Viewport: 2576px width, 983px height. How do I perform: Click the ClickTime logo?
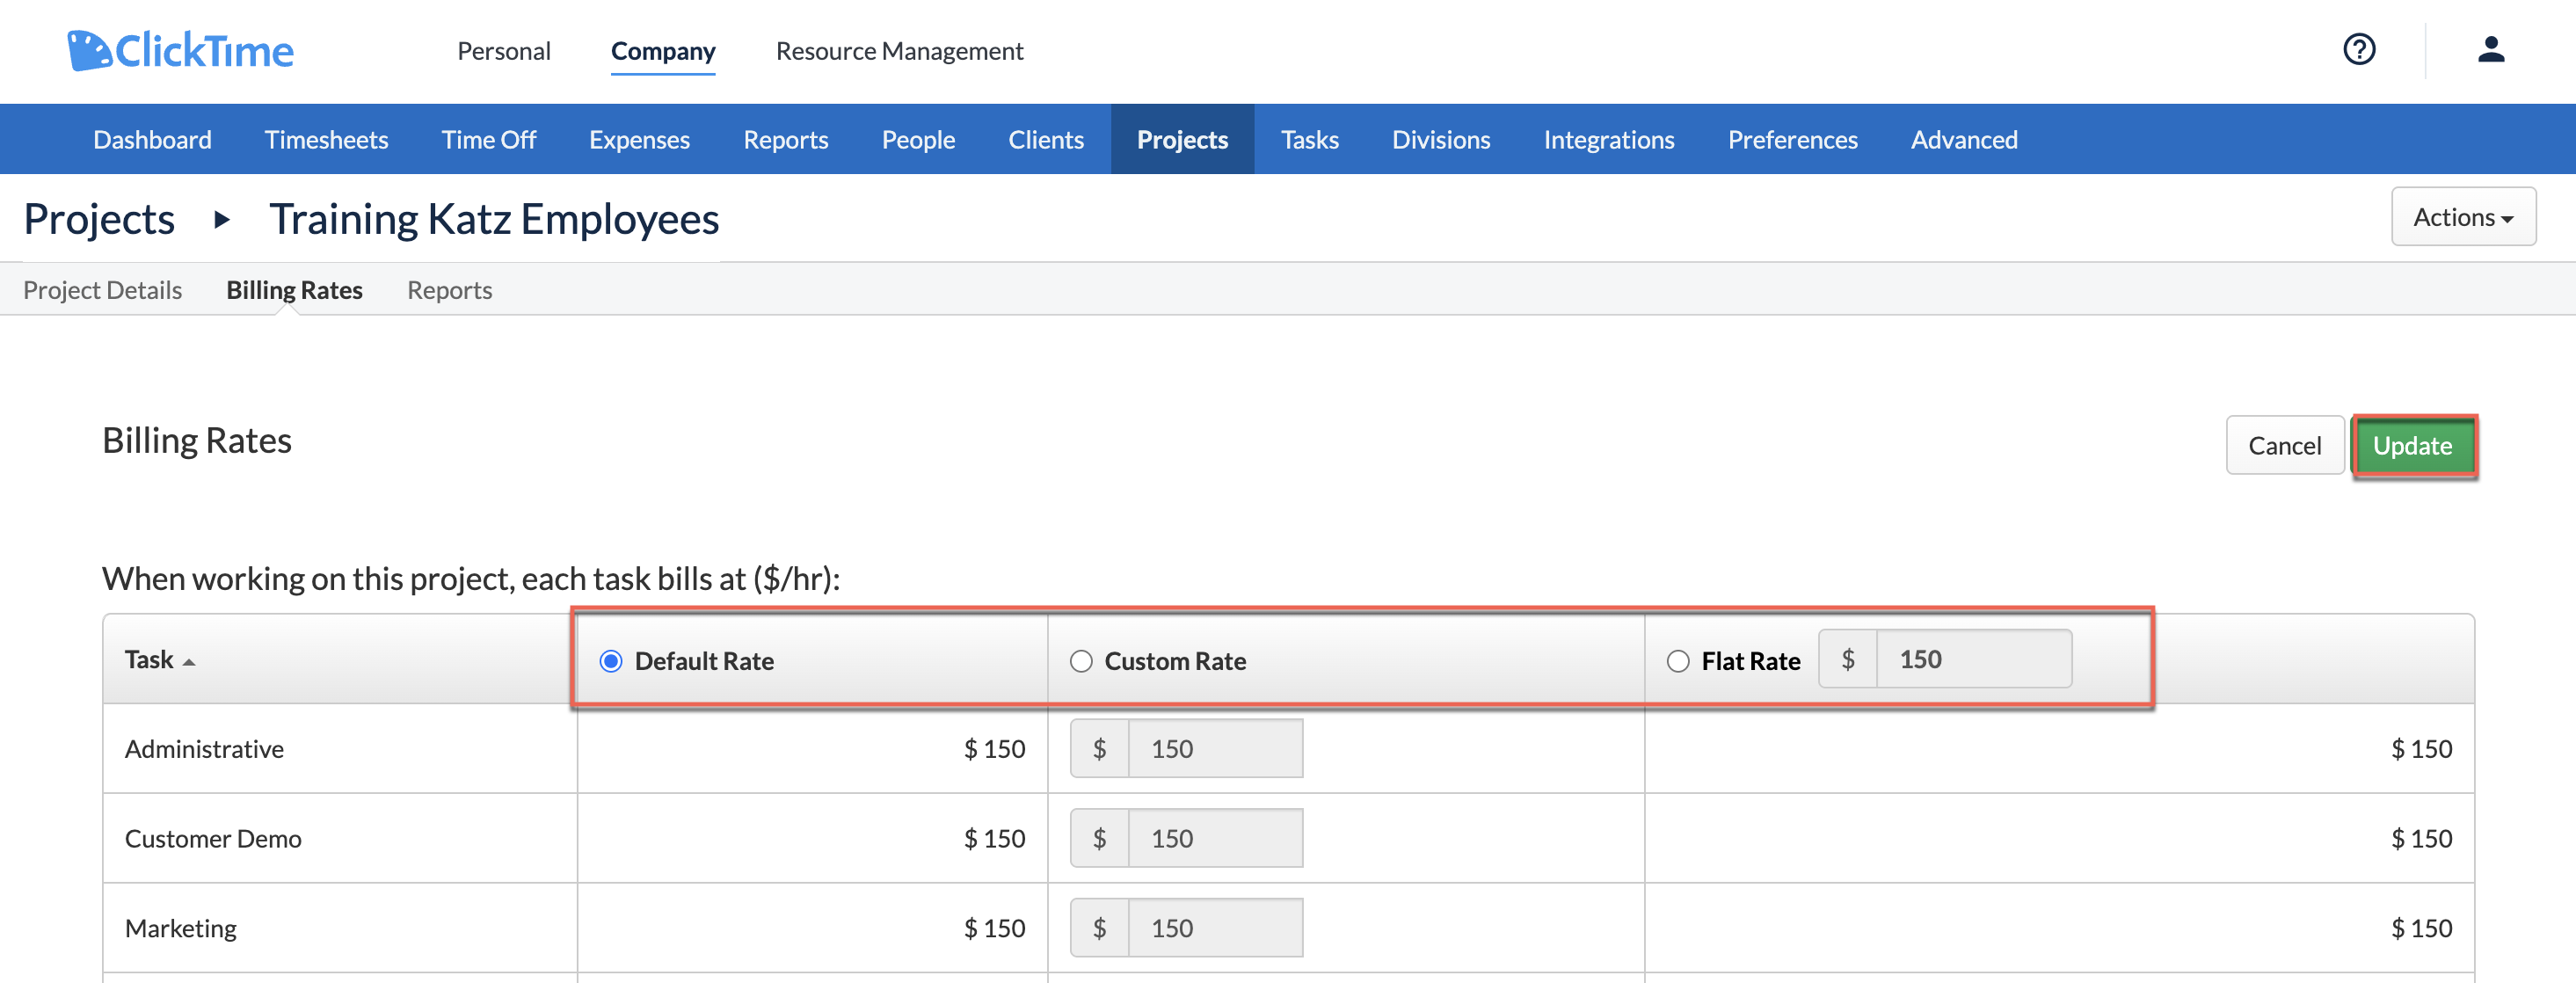tap(181, 50)
